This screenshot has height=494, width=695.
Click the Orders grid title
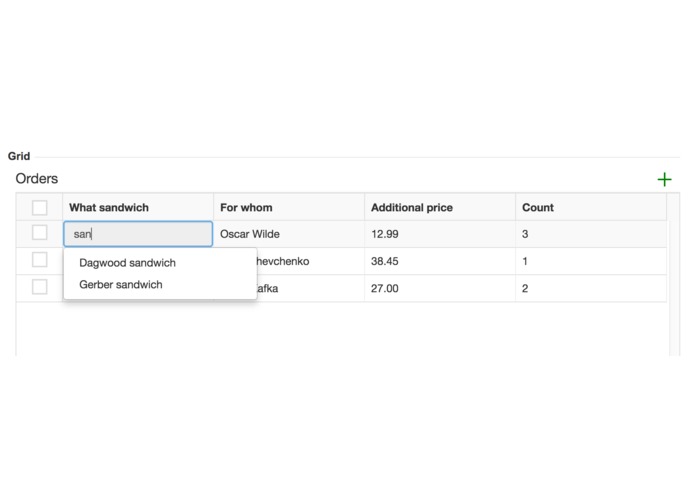coord(37,179)
